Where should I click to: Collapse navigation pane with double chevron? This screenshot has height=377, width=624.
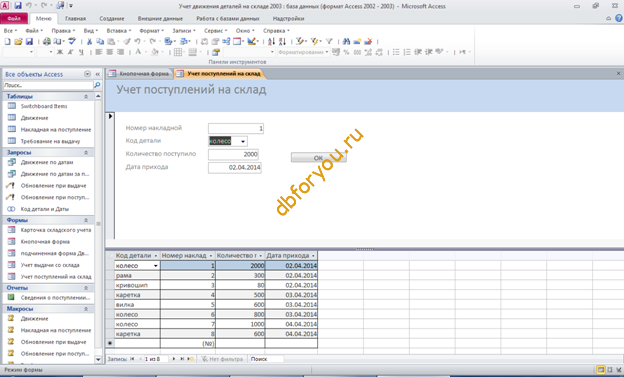pyautogui.click(x=98, y=74)
